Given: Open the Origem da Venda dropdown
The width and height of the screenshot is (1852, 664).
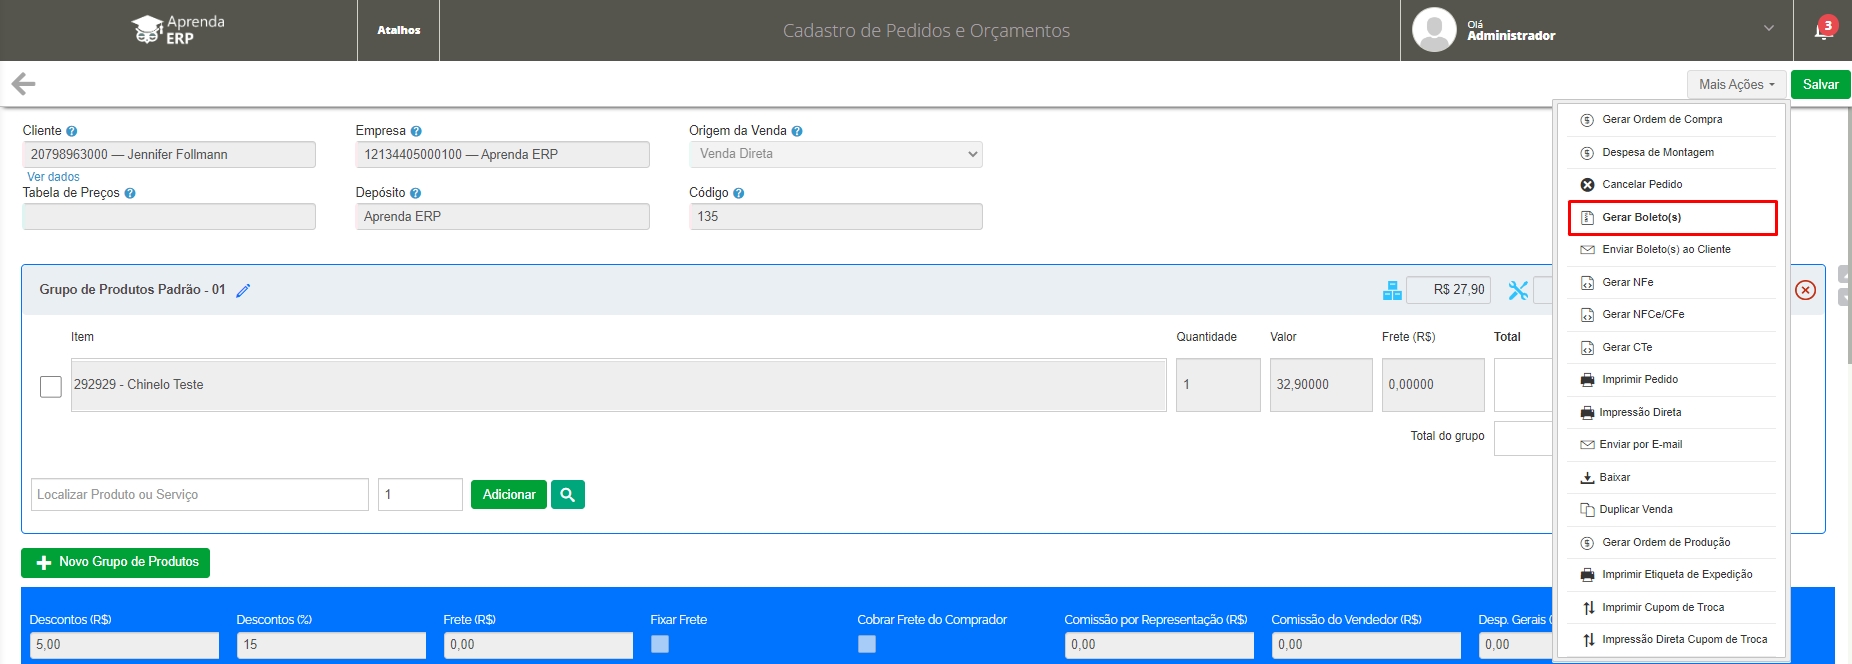Looking at the screenshot, I should point(835,154).
